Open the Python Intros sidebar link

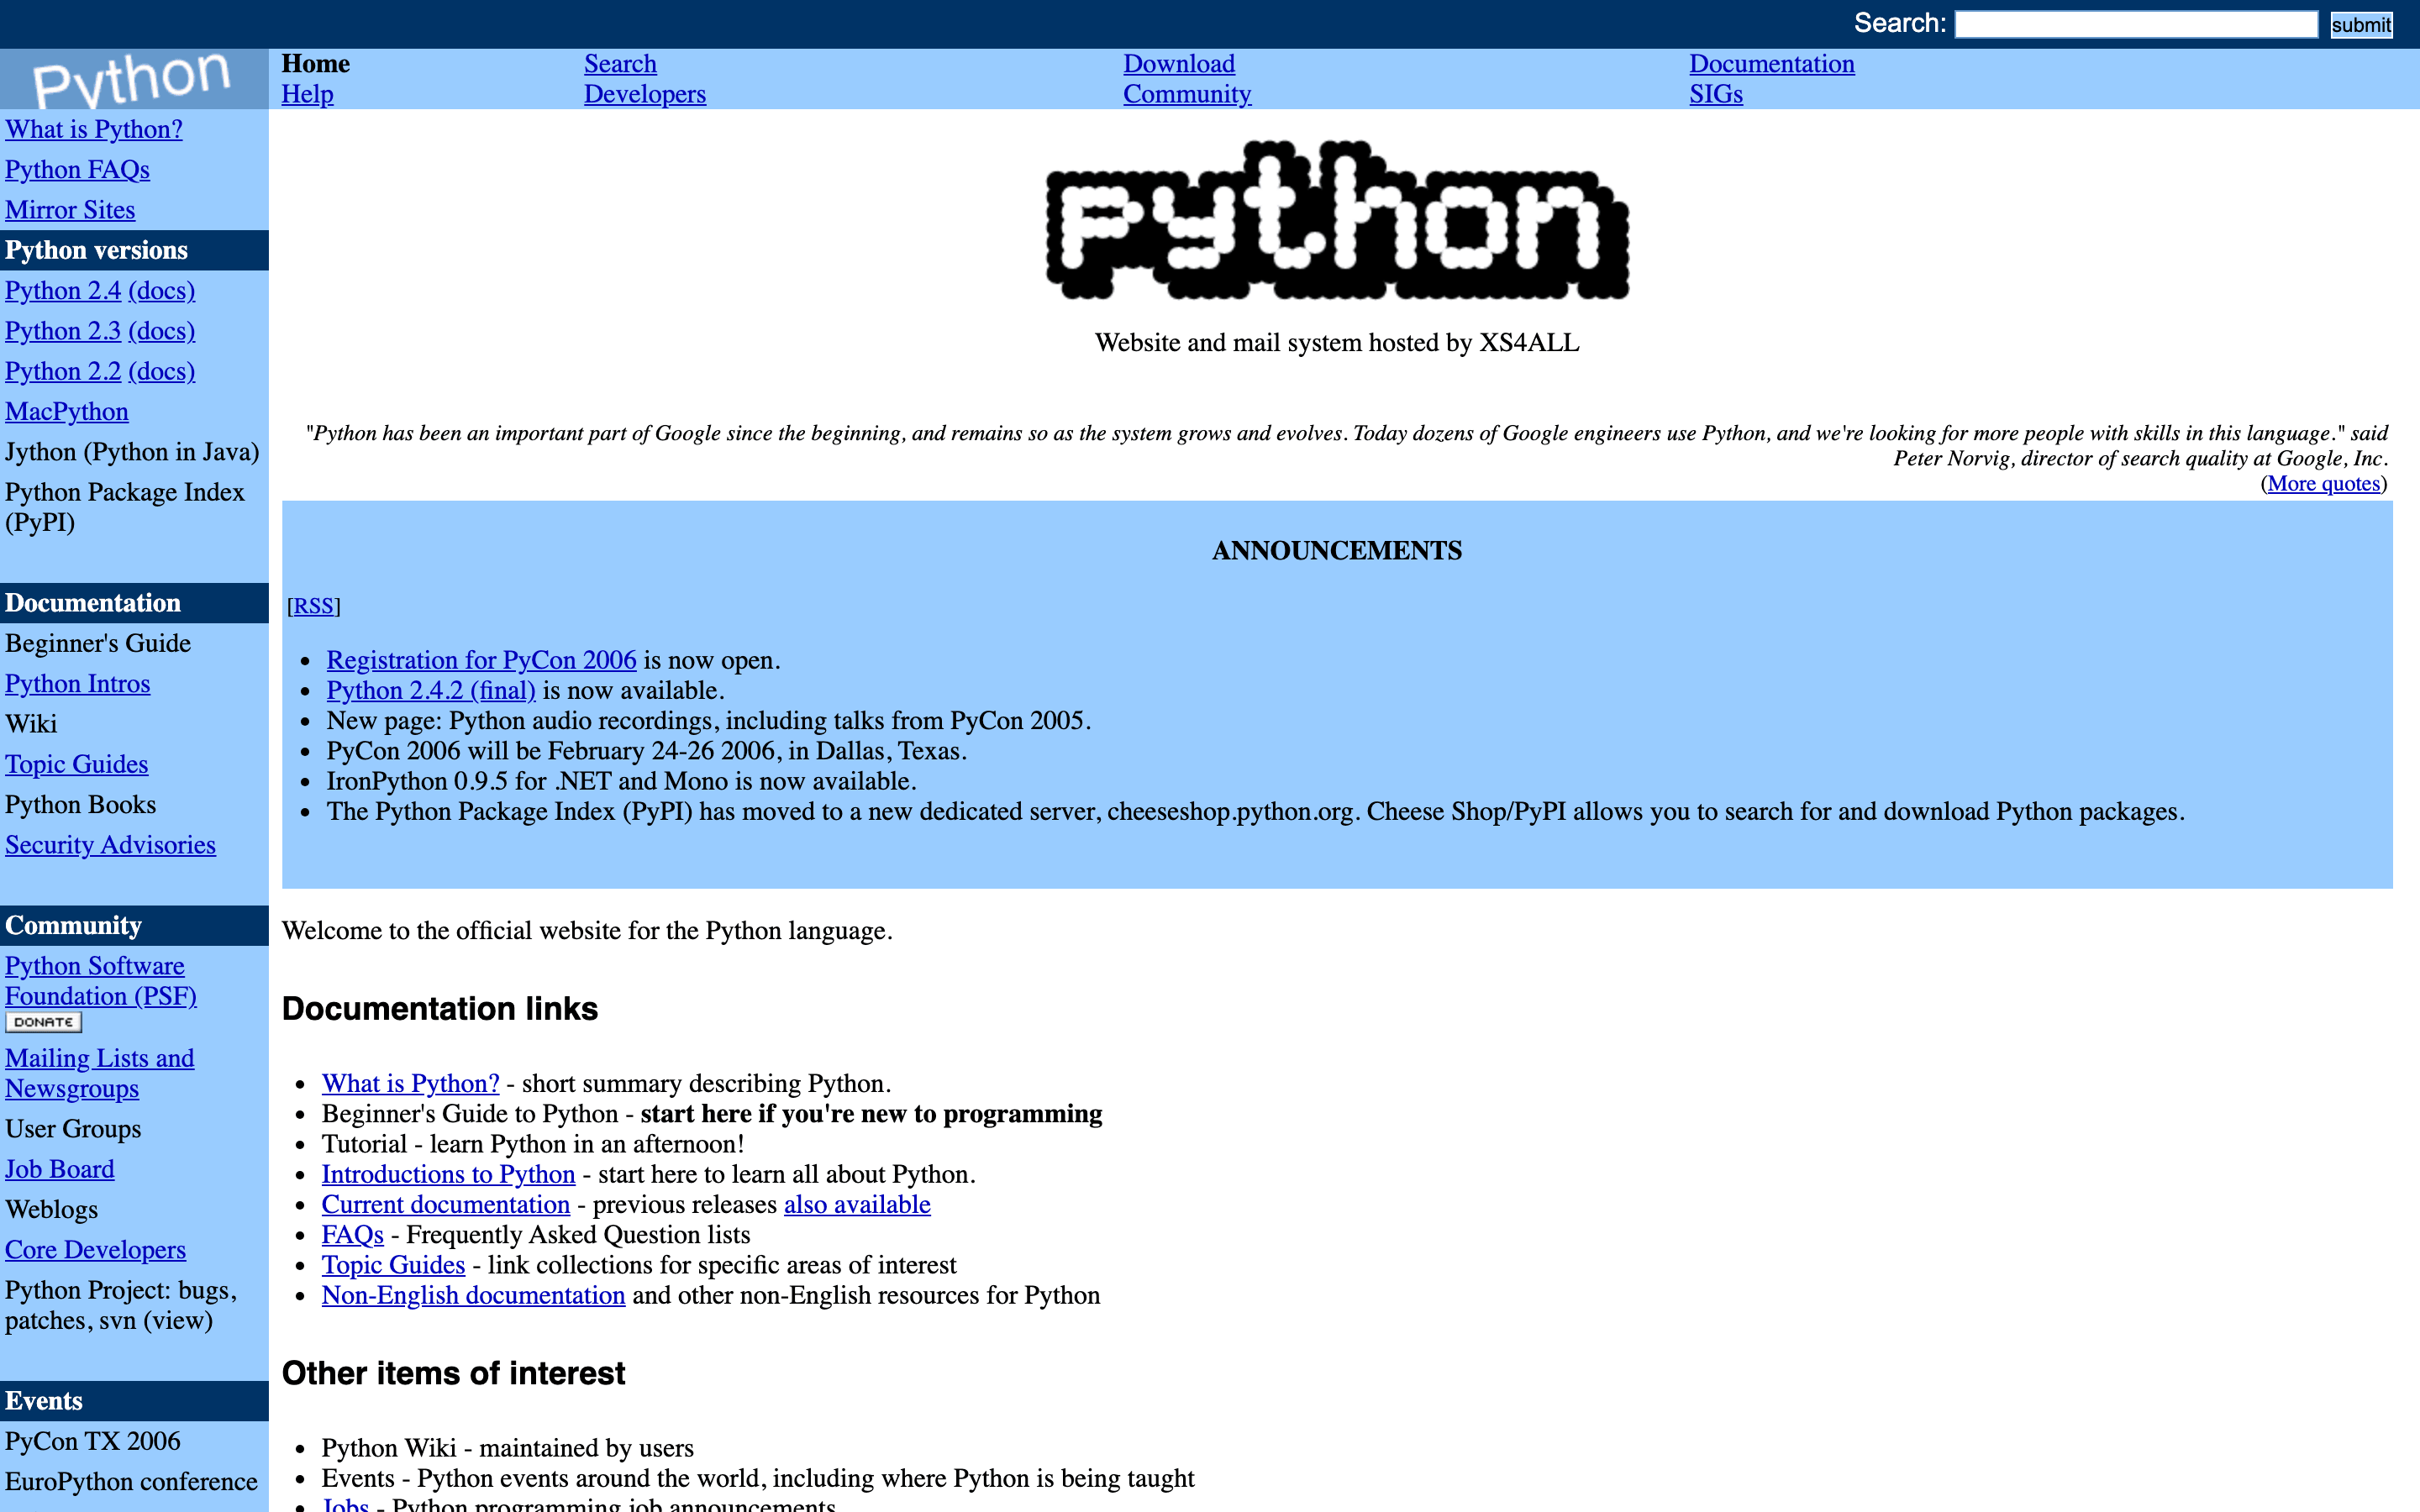pos(78,684)
